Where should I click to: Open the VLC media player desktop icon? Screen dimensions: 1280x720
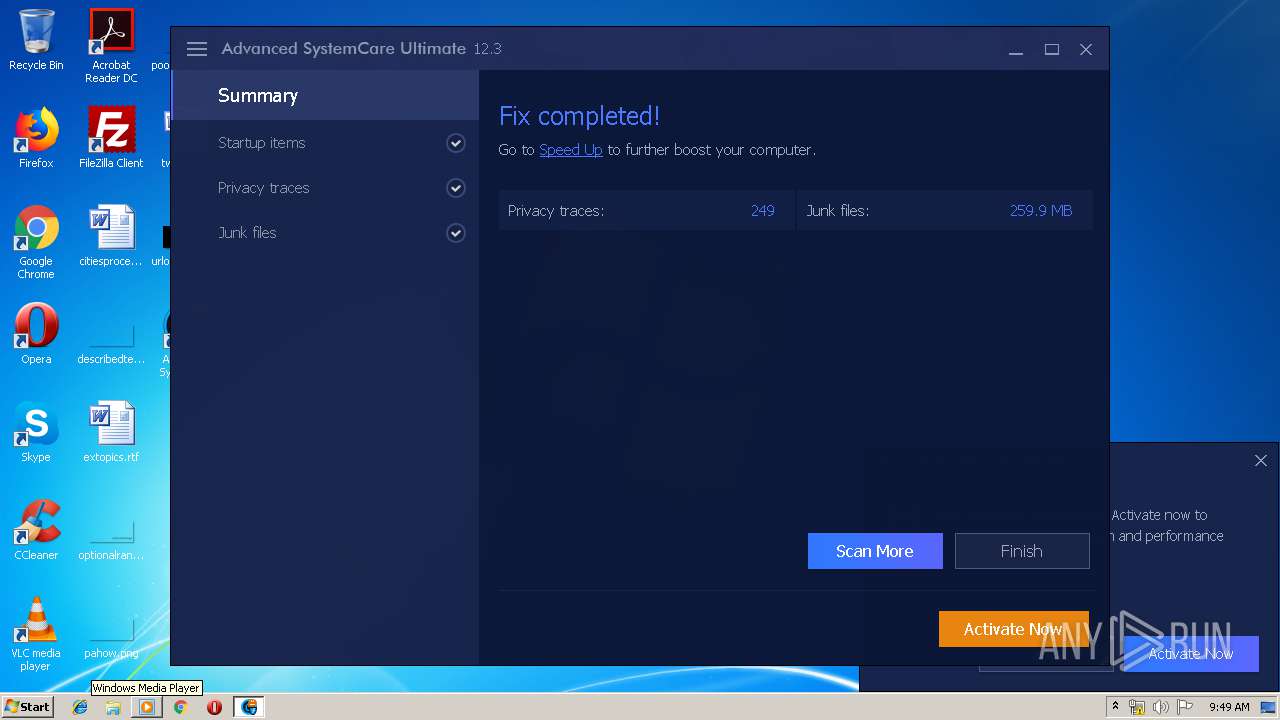click(x=36, y=634)
